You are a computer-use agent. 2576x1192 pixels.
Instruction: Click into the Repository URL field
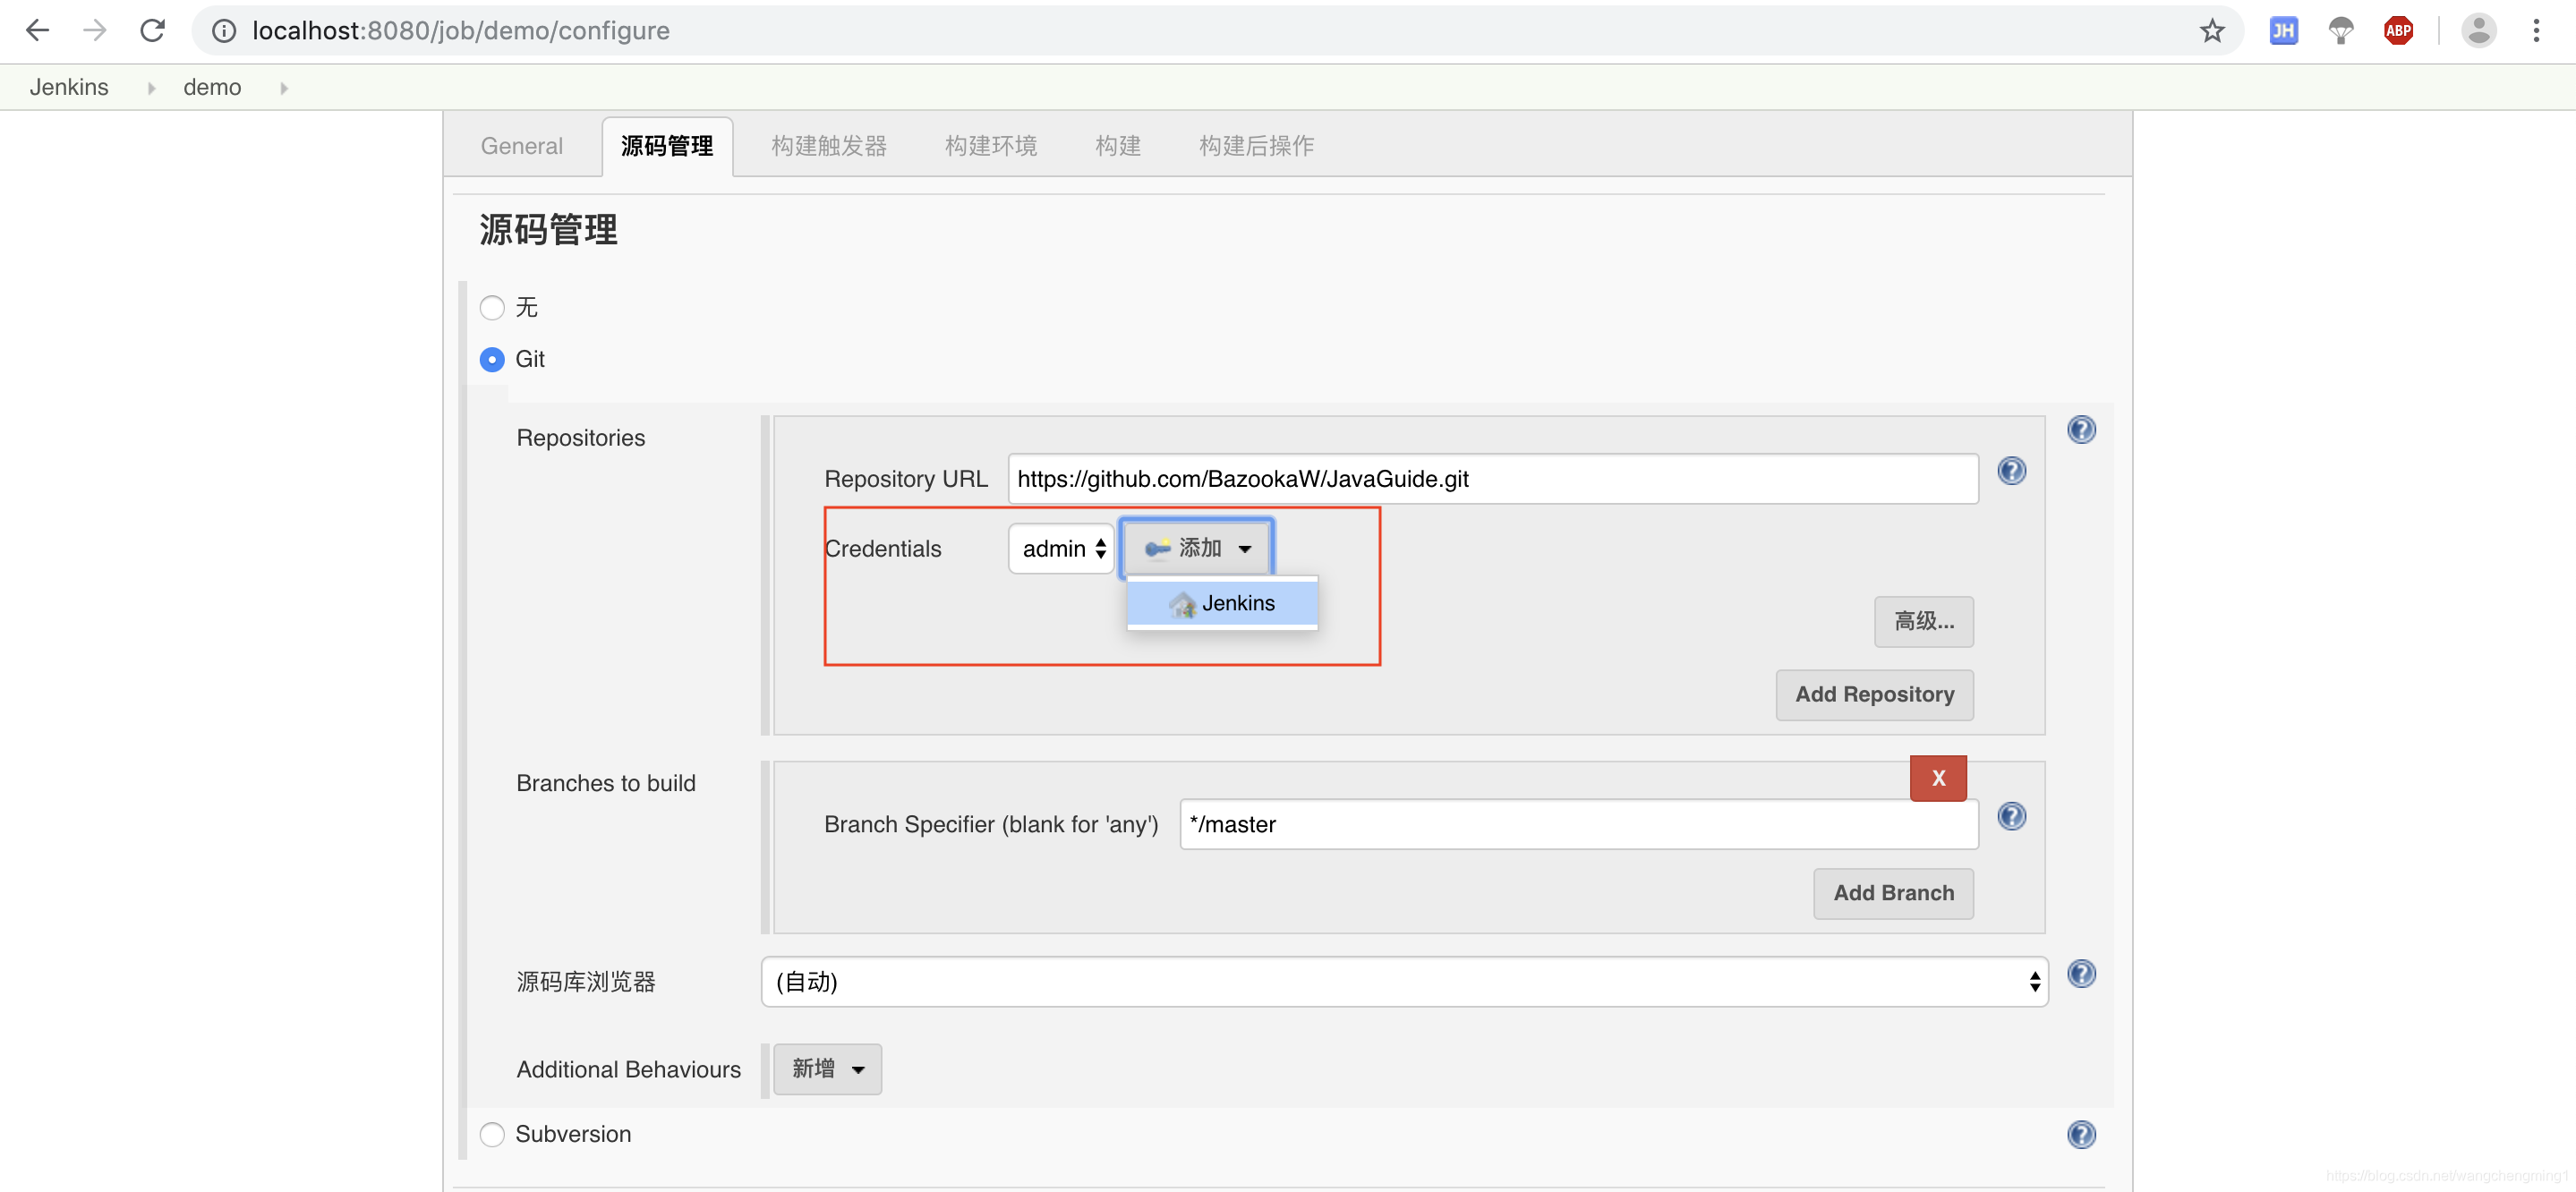point(1492,479)
